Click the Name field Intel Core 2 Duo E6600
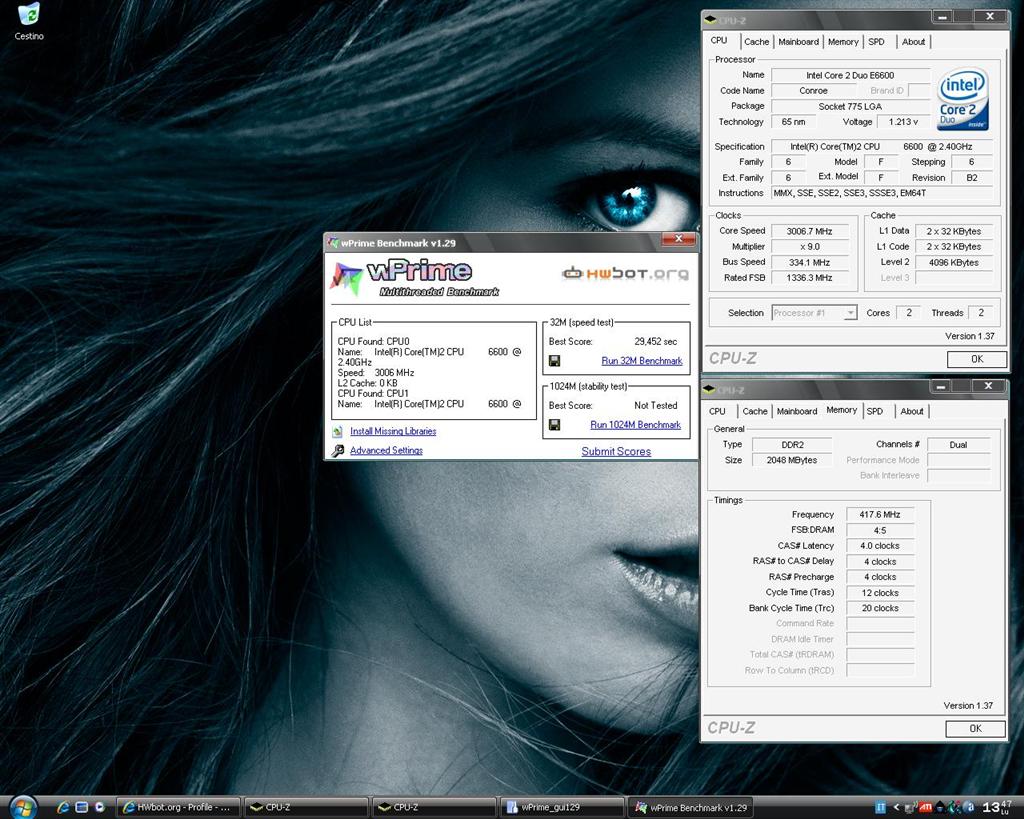Screen dimensions: 1024x819 [x=850, y=75]
